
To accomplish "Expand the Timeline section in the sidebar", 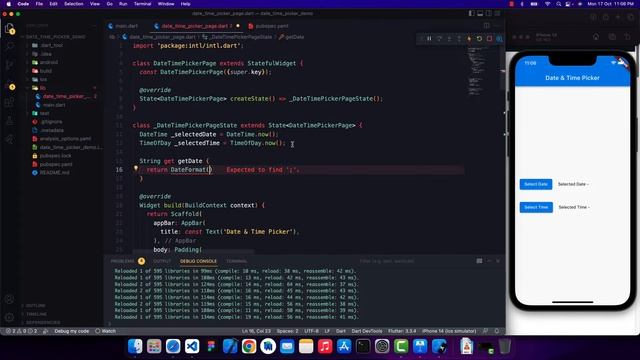I will coord(36,314).
